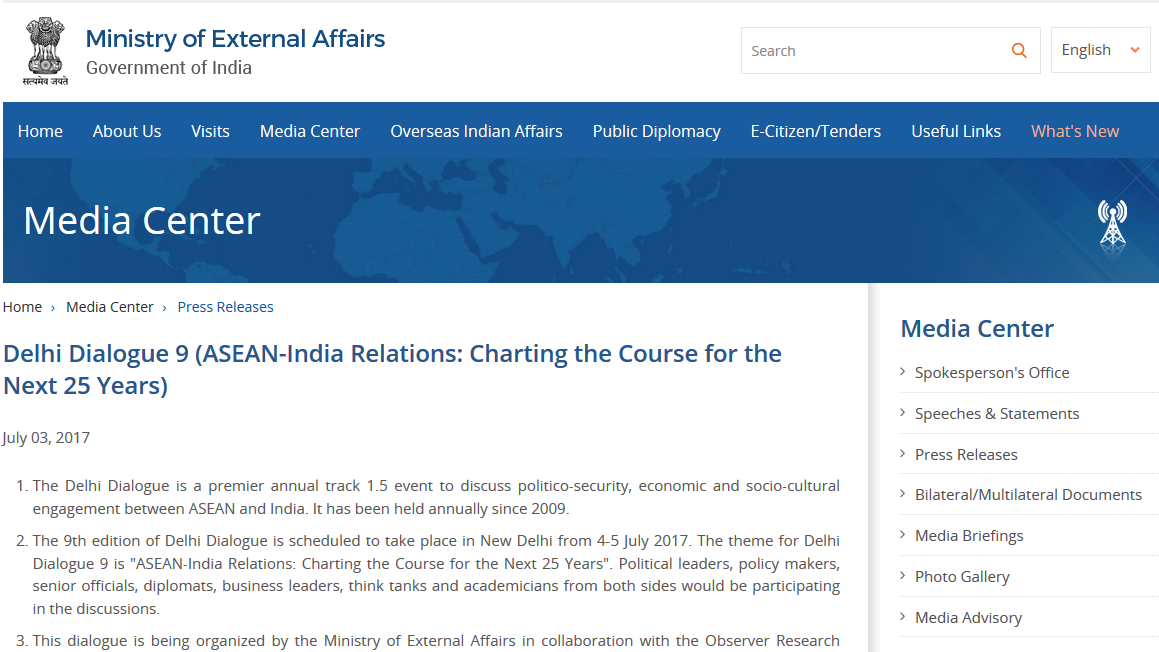Click chevron beside Media Advisory
This screenshot has height=652, width=1159.
click(903, 616)
